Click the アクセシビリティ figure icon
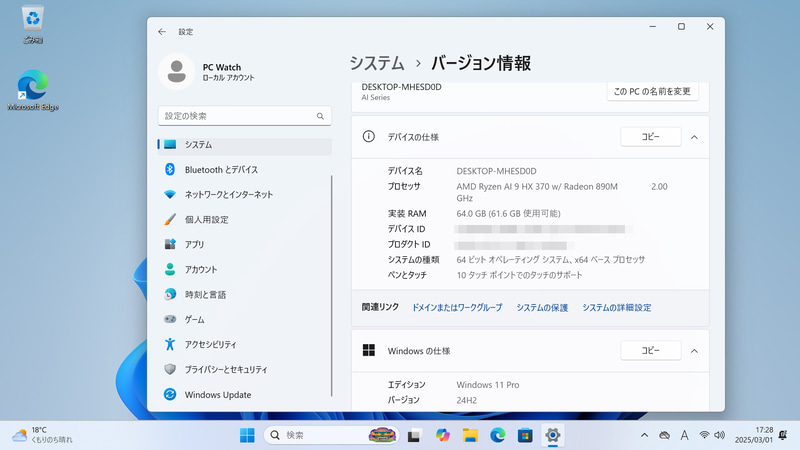Screen dimensions: 800x450 tap(170, 344)
